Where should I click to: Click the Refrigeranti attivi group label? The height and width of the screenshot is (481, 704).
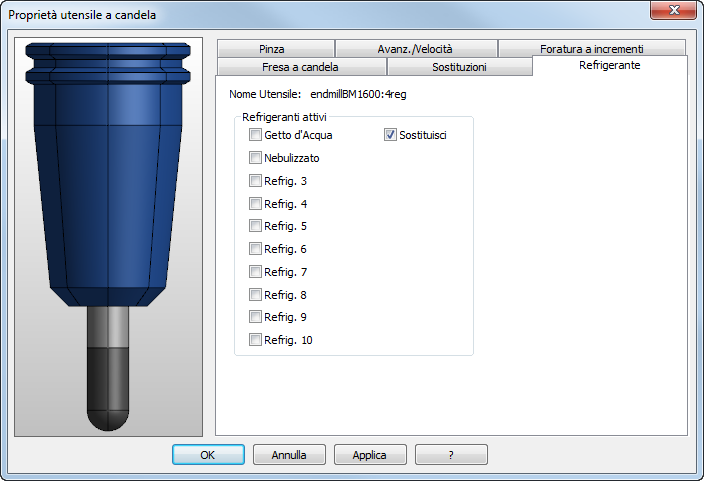[284, 117]
